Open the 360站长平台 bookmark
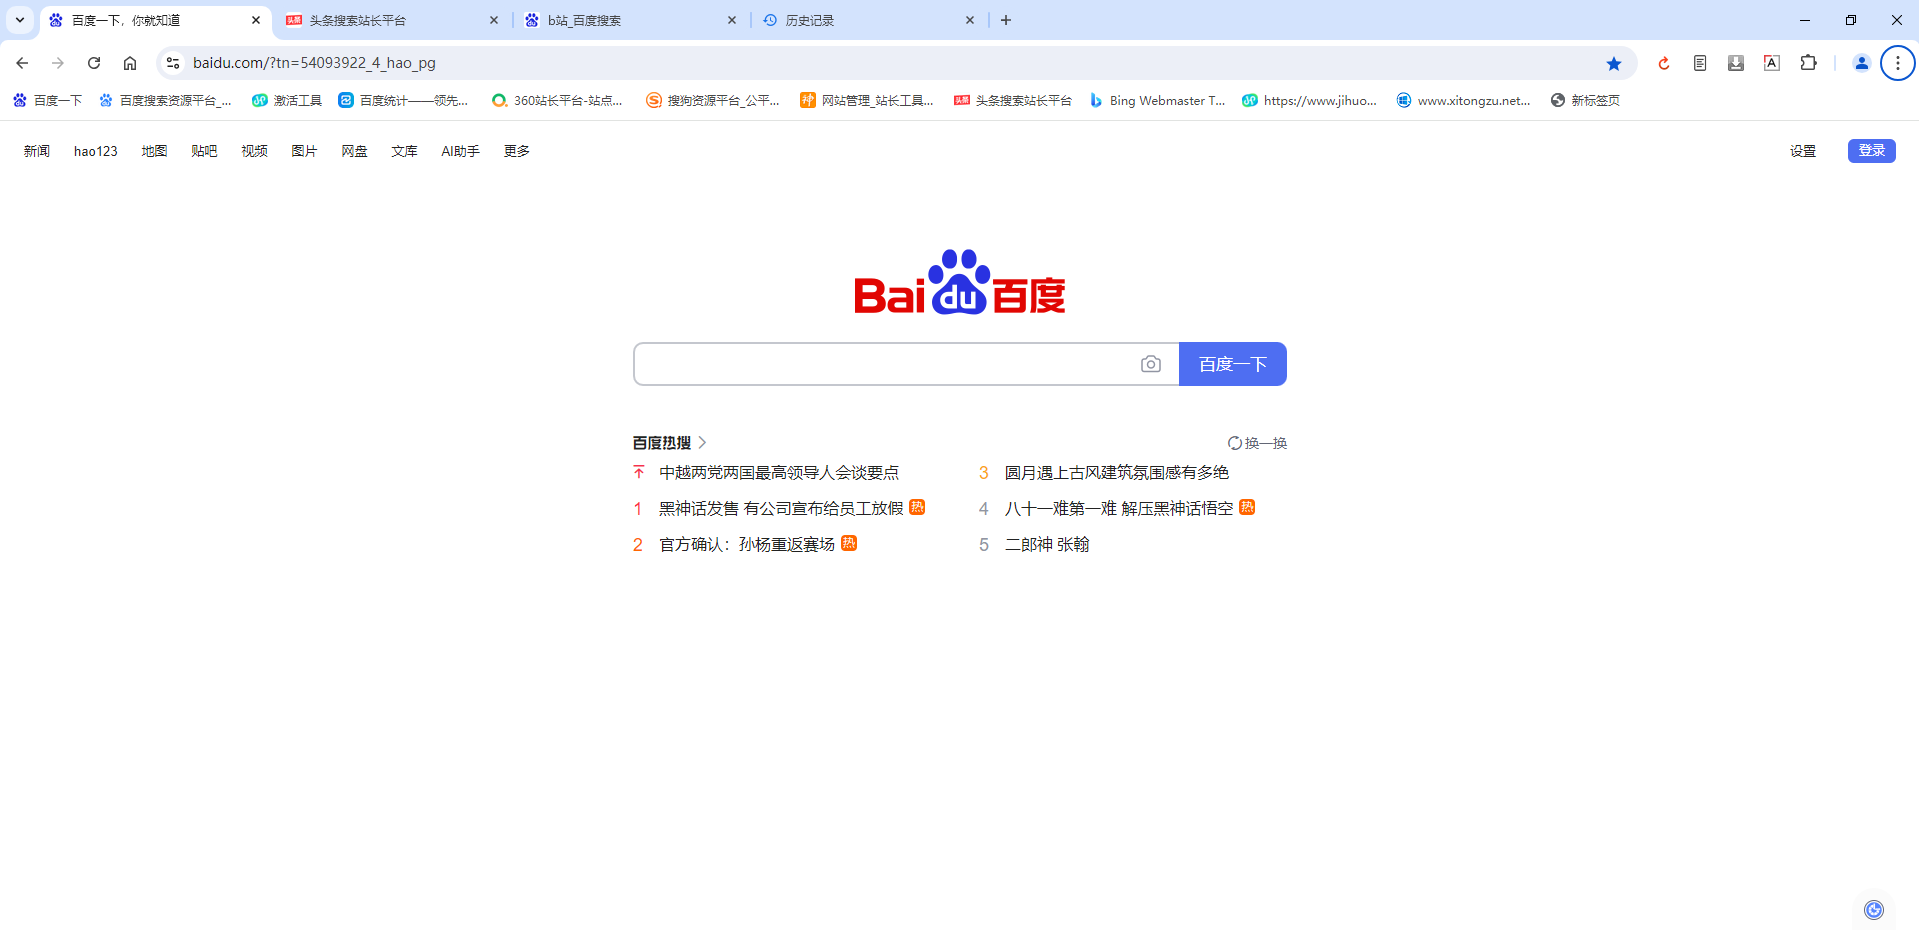 click(x=557, y=100)
